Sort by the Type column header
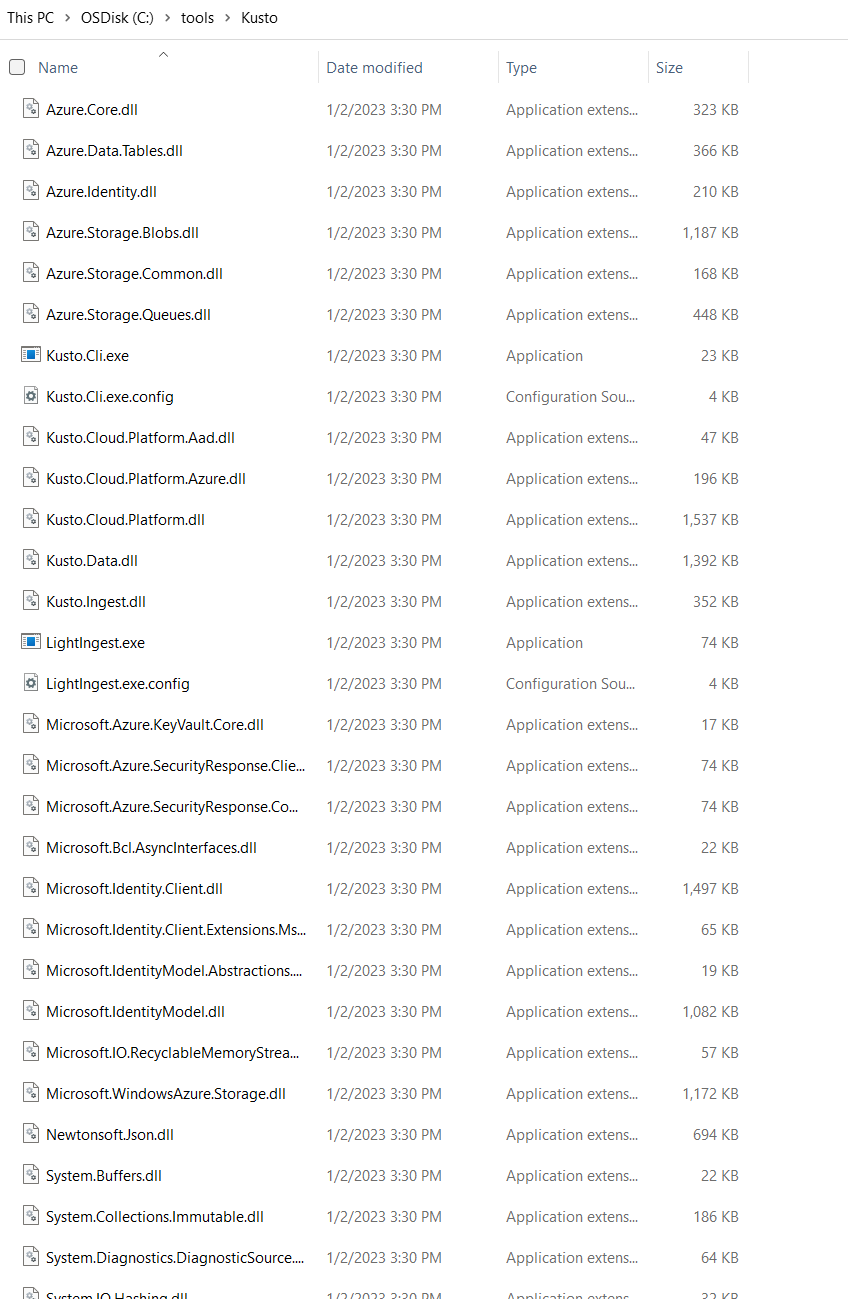This screenshot has width=848, height=1312. (x=522, y=68)
